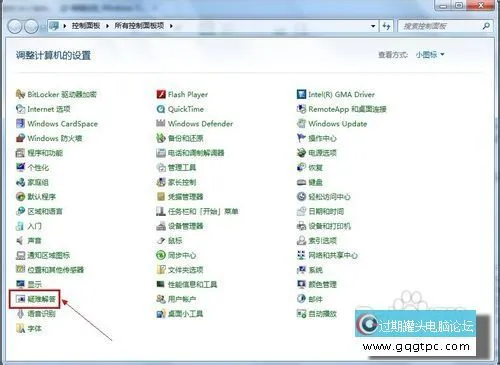Select the 操作中心 text
This screenshot has height=365, width=500.
coord(323,138)
